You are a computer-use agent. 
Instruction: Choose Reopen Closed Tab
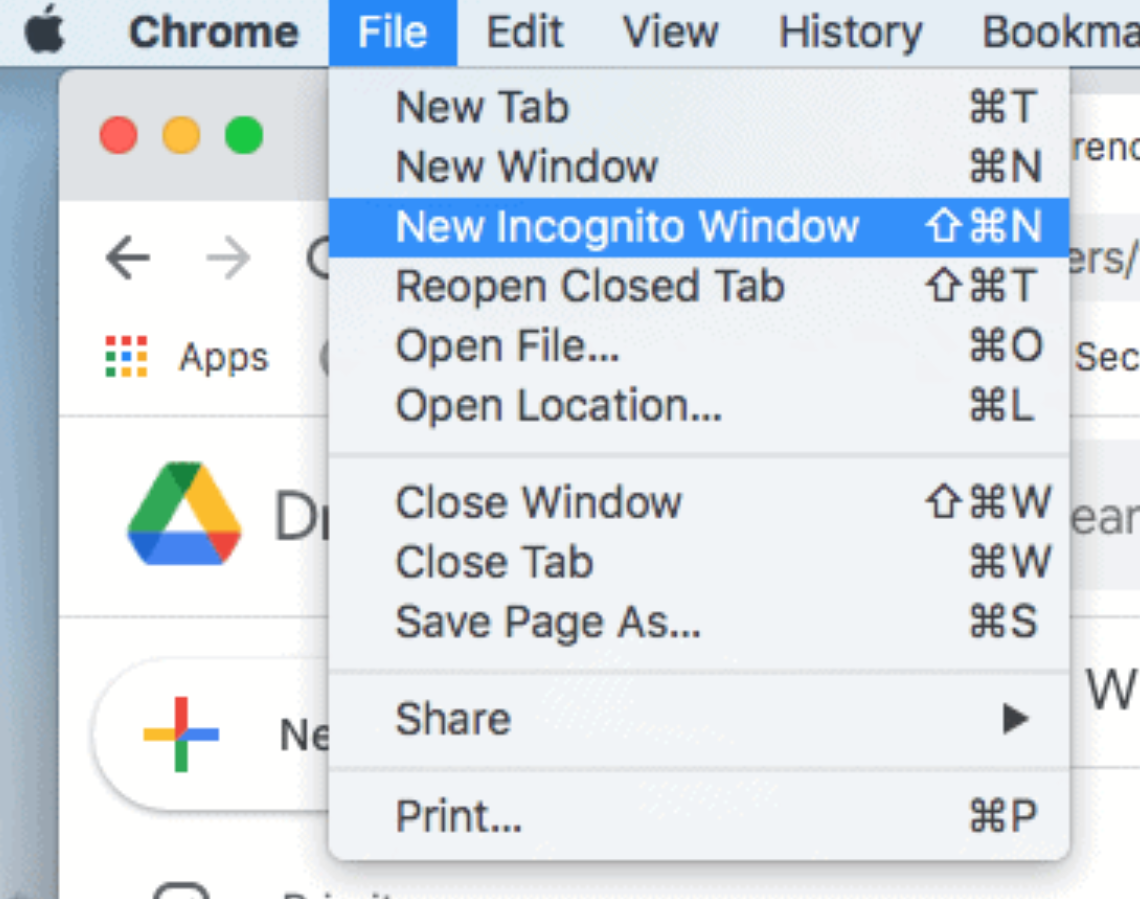[x=590, y=287]
